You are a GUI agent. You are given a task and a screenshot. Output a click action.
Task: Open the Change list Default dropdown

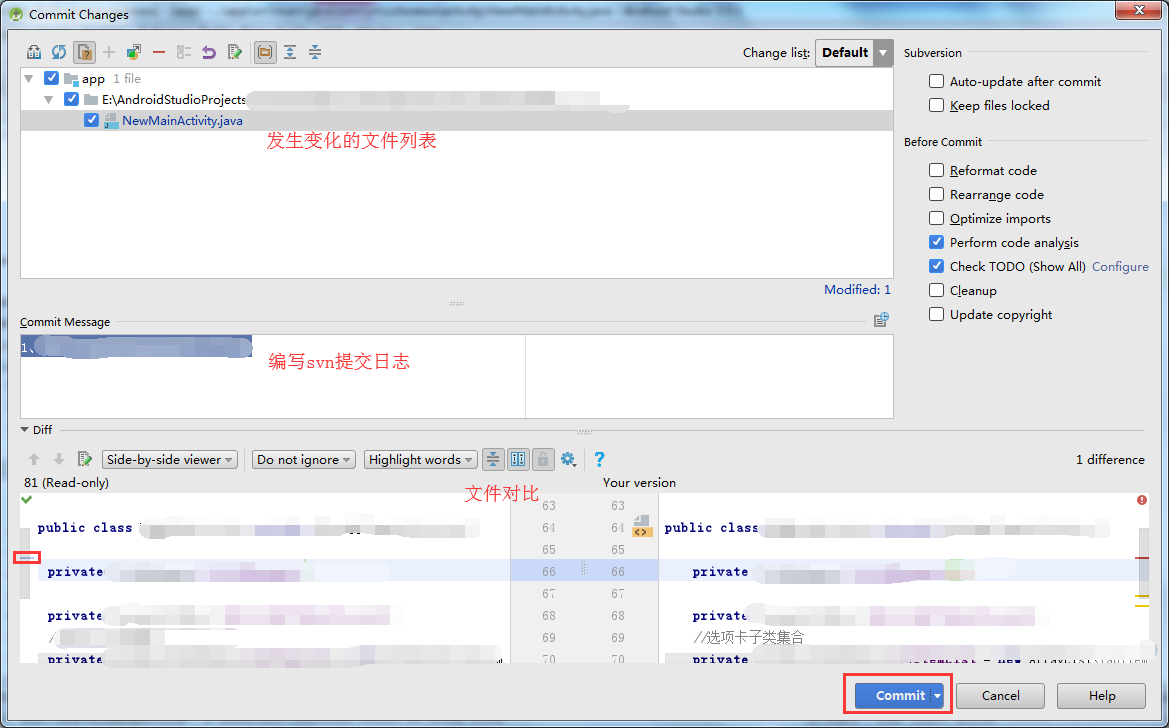coord(854,53)
